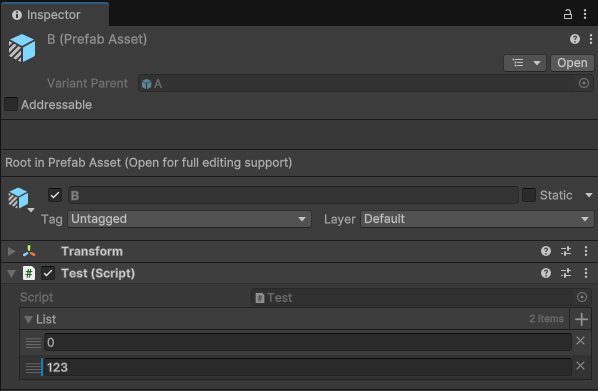Click the Open prefab button
The image size is (598, 391).
pos(572,63)
